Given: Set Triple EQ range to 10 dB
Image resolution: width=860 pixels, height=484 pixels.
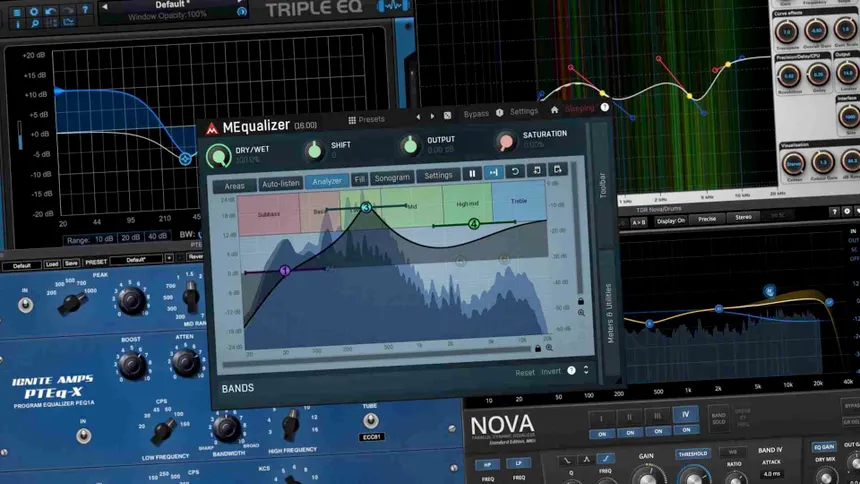Looking at the screenshot, I should coord(104,239).
